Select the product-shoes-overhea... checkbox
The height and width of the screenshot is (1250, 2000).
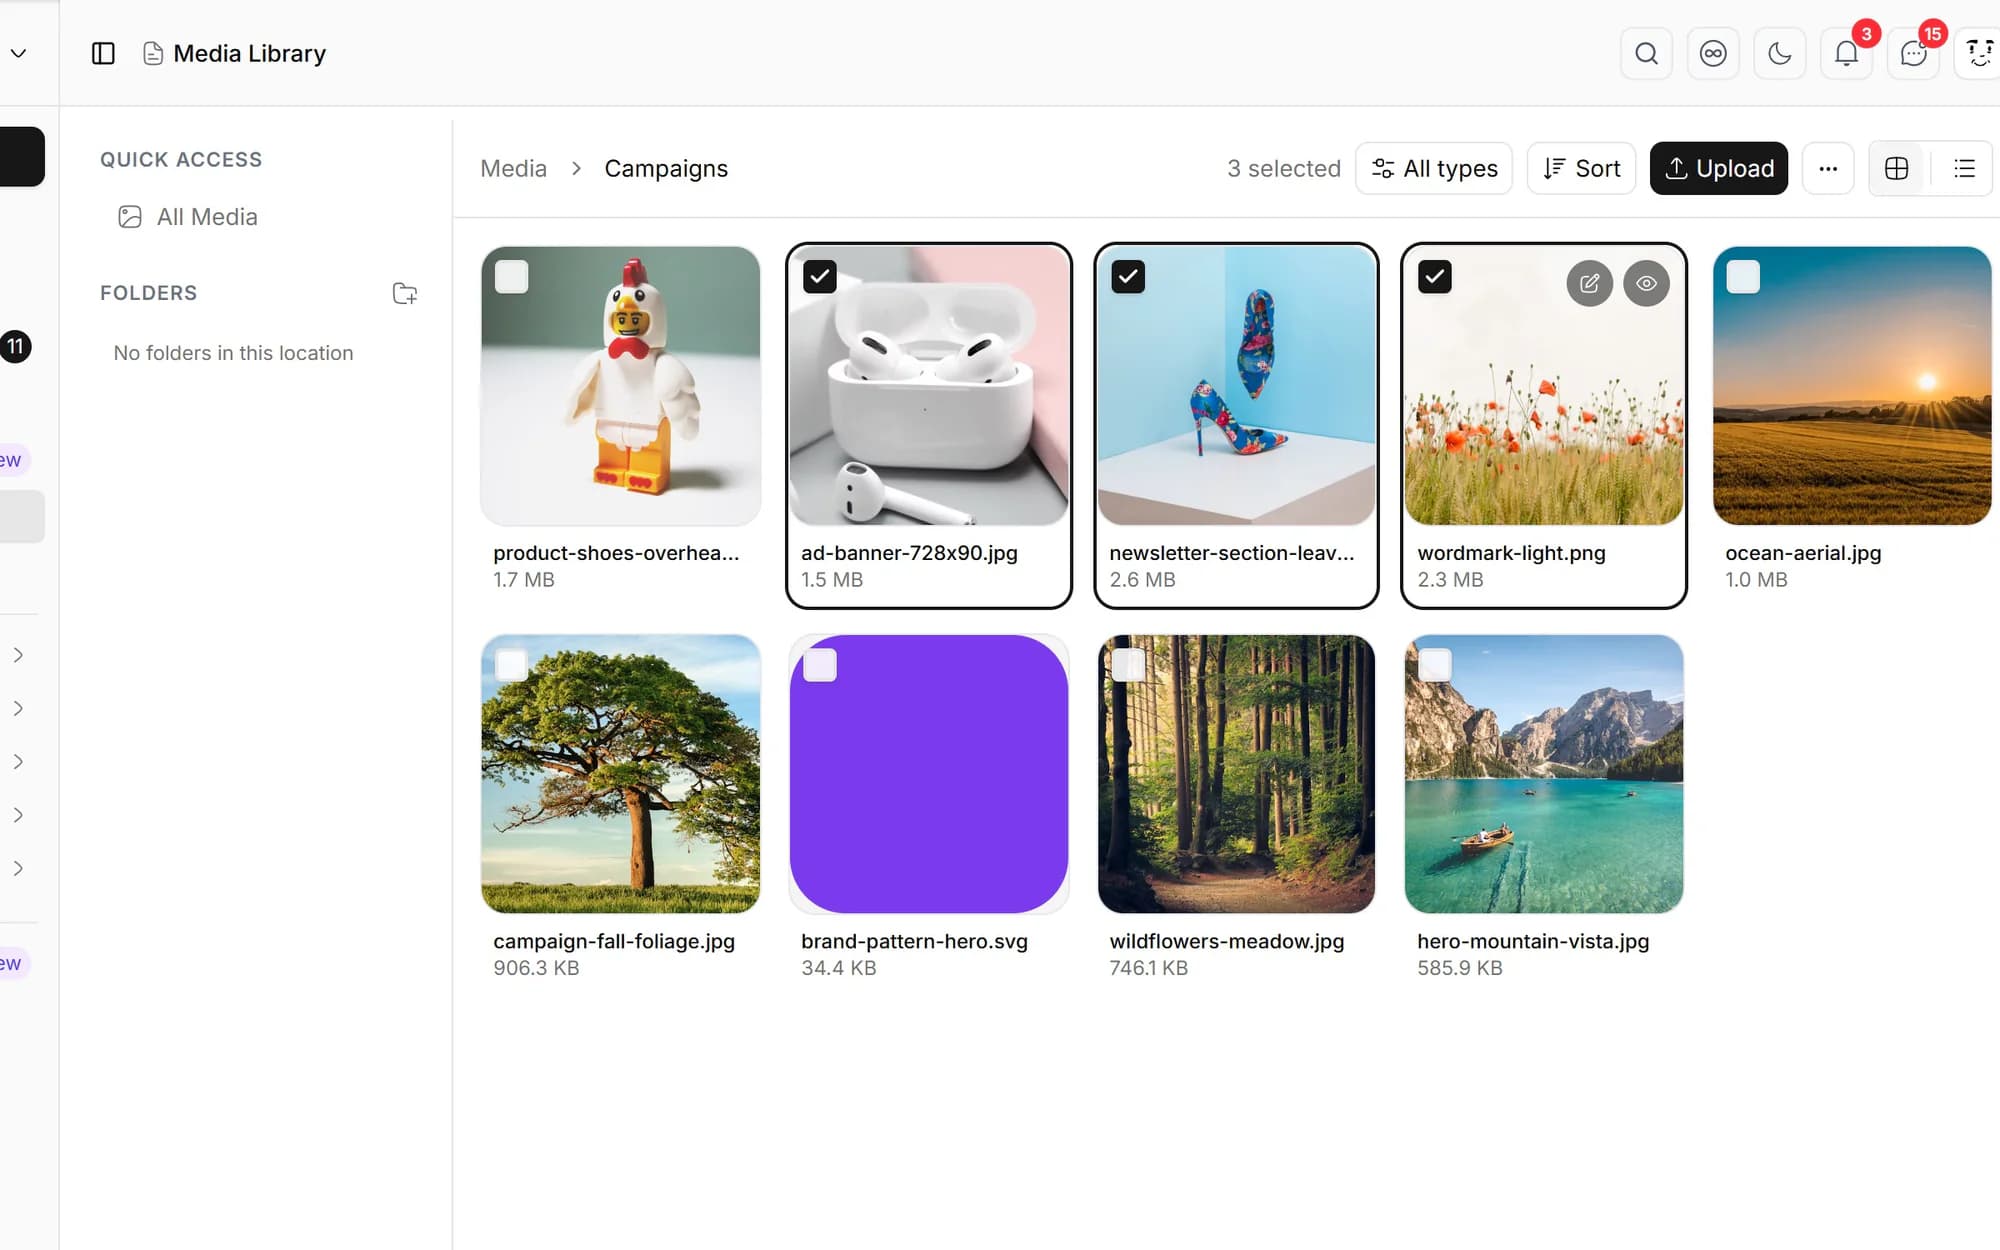511,277
